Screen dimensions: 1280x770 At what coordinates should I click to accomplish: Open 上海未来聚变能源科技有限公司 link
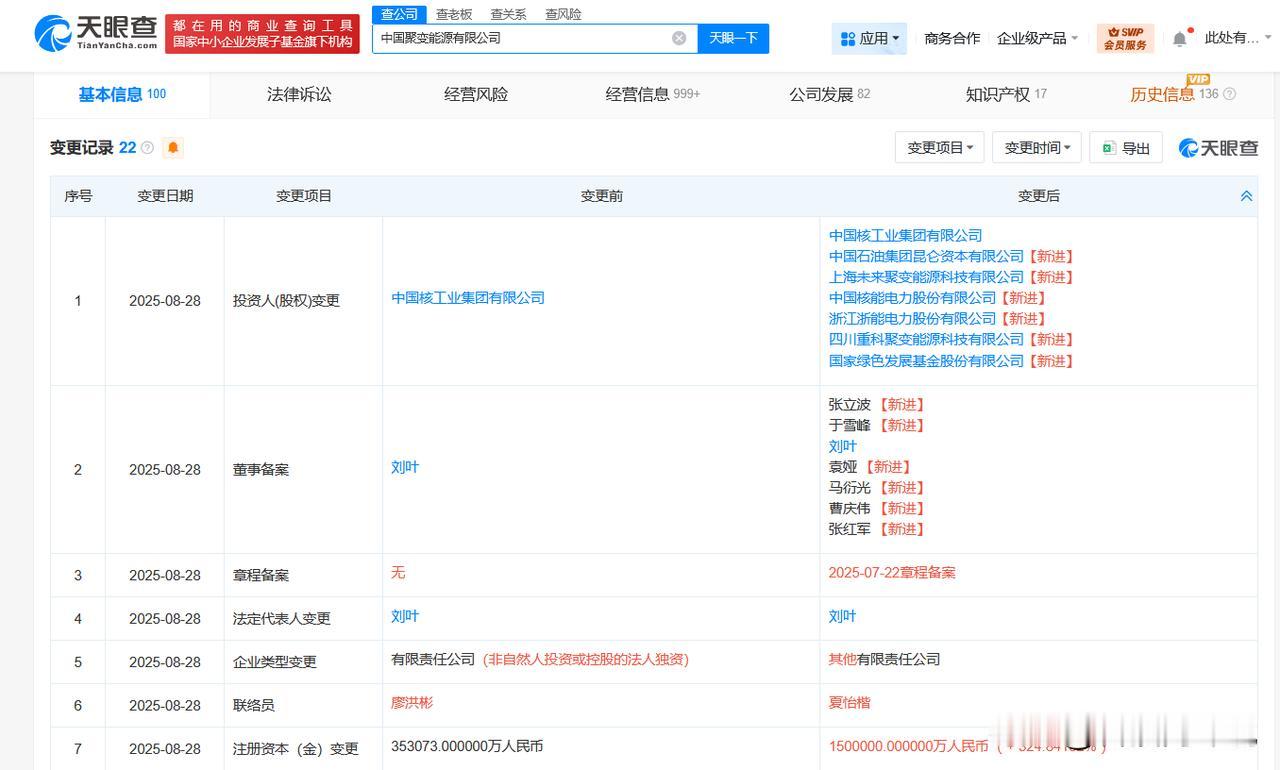[x=927, y=277]
